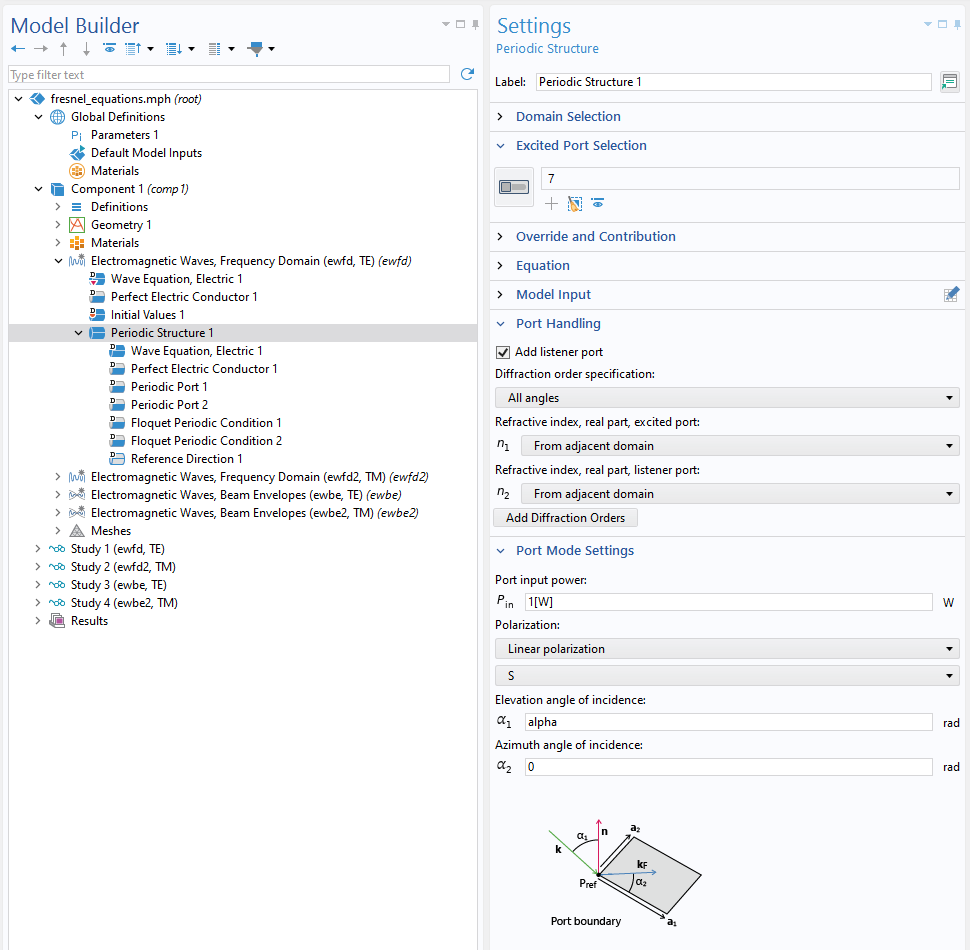Viewport: 970px width, 950px height.
Task: Open the polarization dropdown showing S
Action: pos(725,675)
